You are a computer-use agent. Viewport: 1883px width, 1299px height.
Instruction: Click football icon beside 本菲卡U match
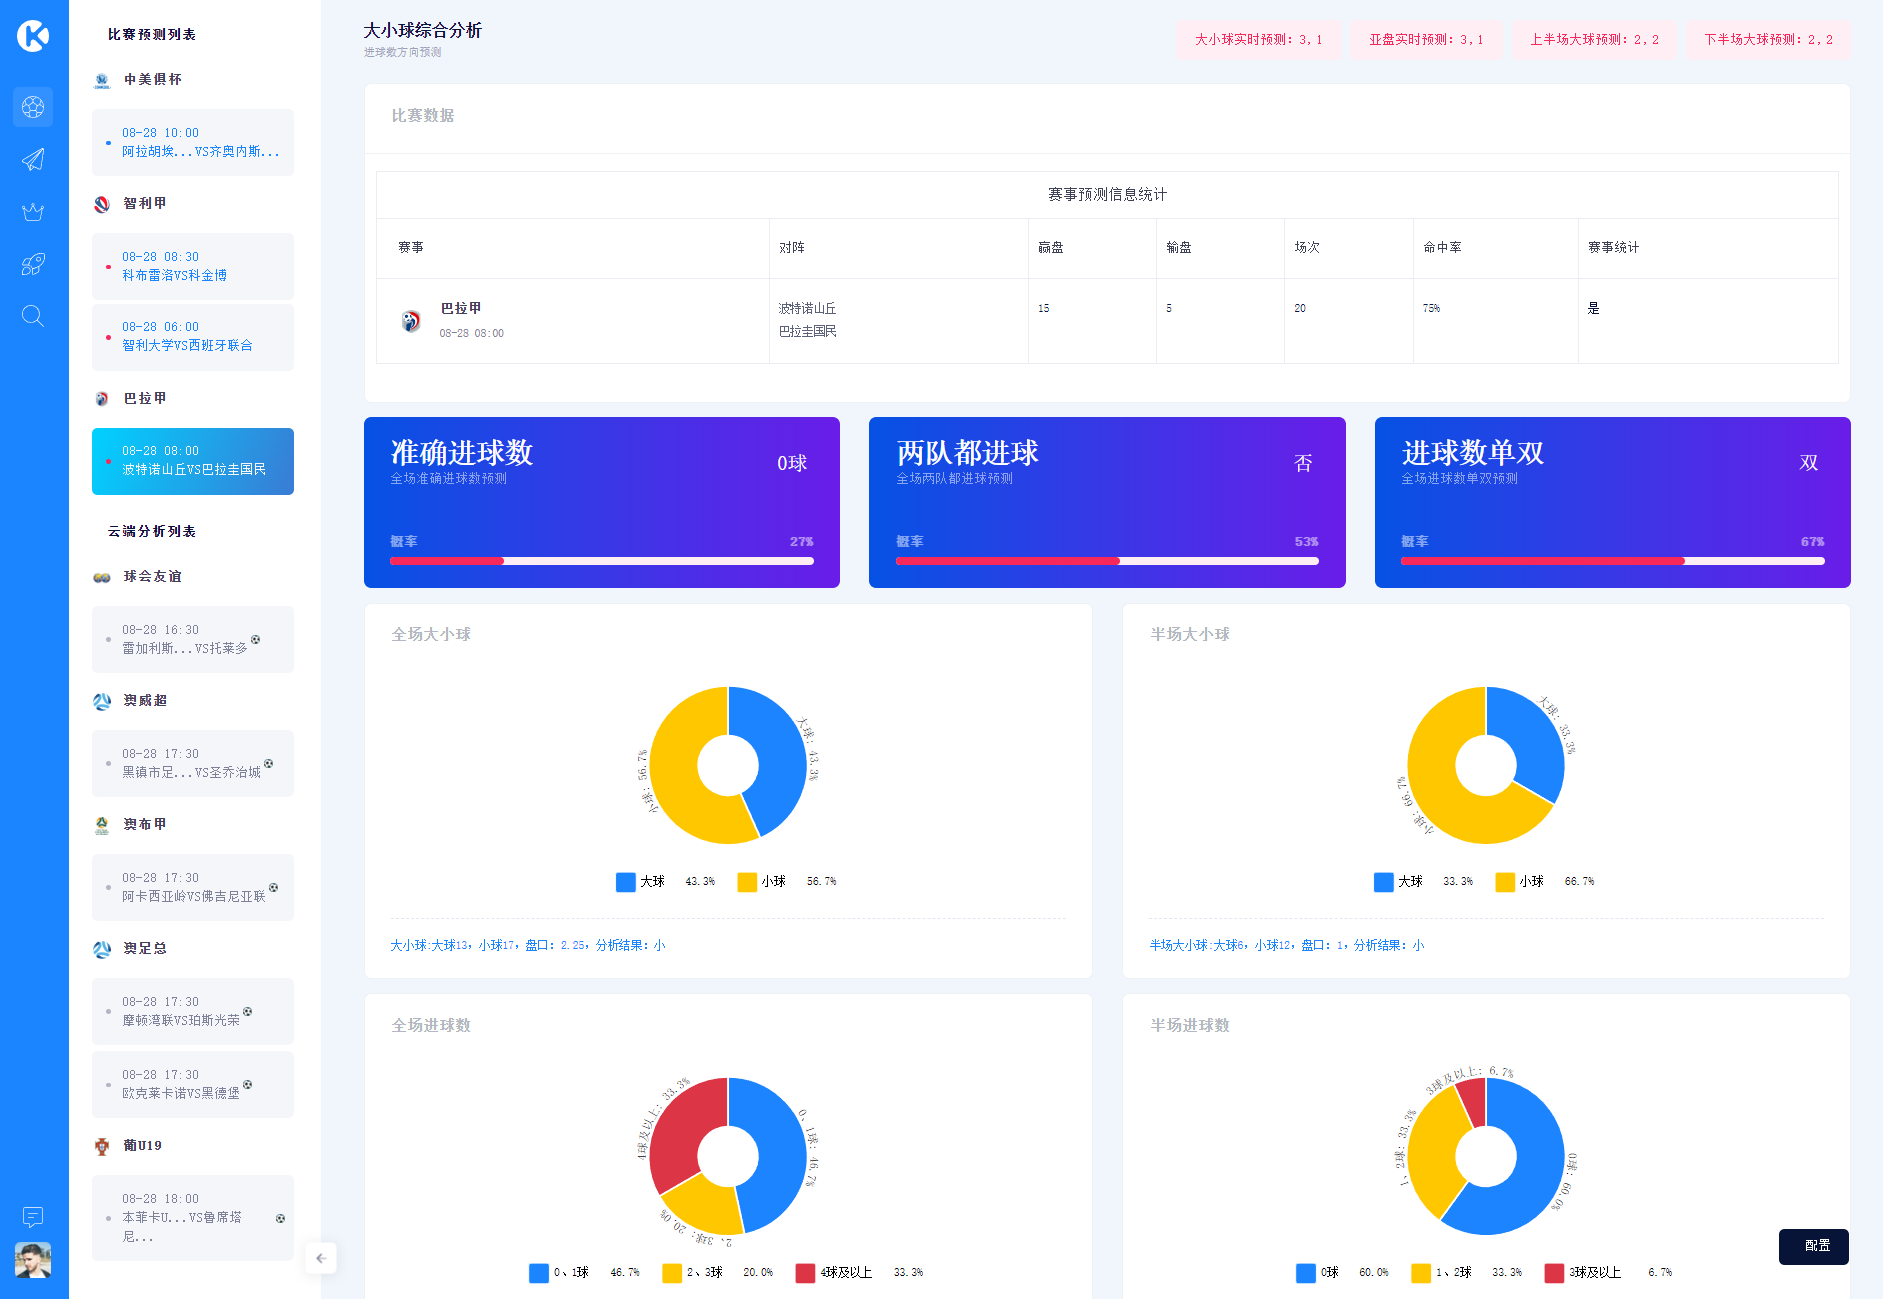(x=280, y=1218)
